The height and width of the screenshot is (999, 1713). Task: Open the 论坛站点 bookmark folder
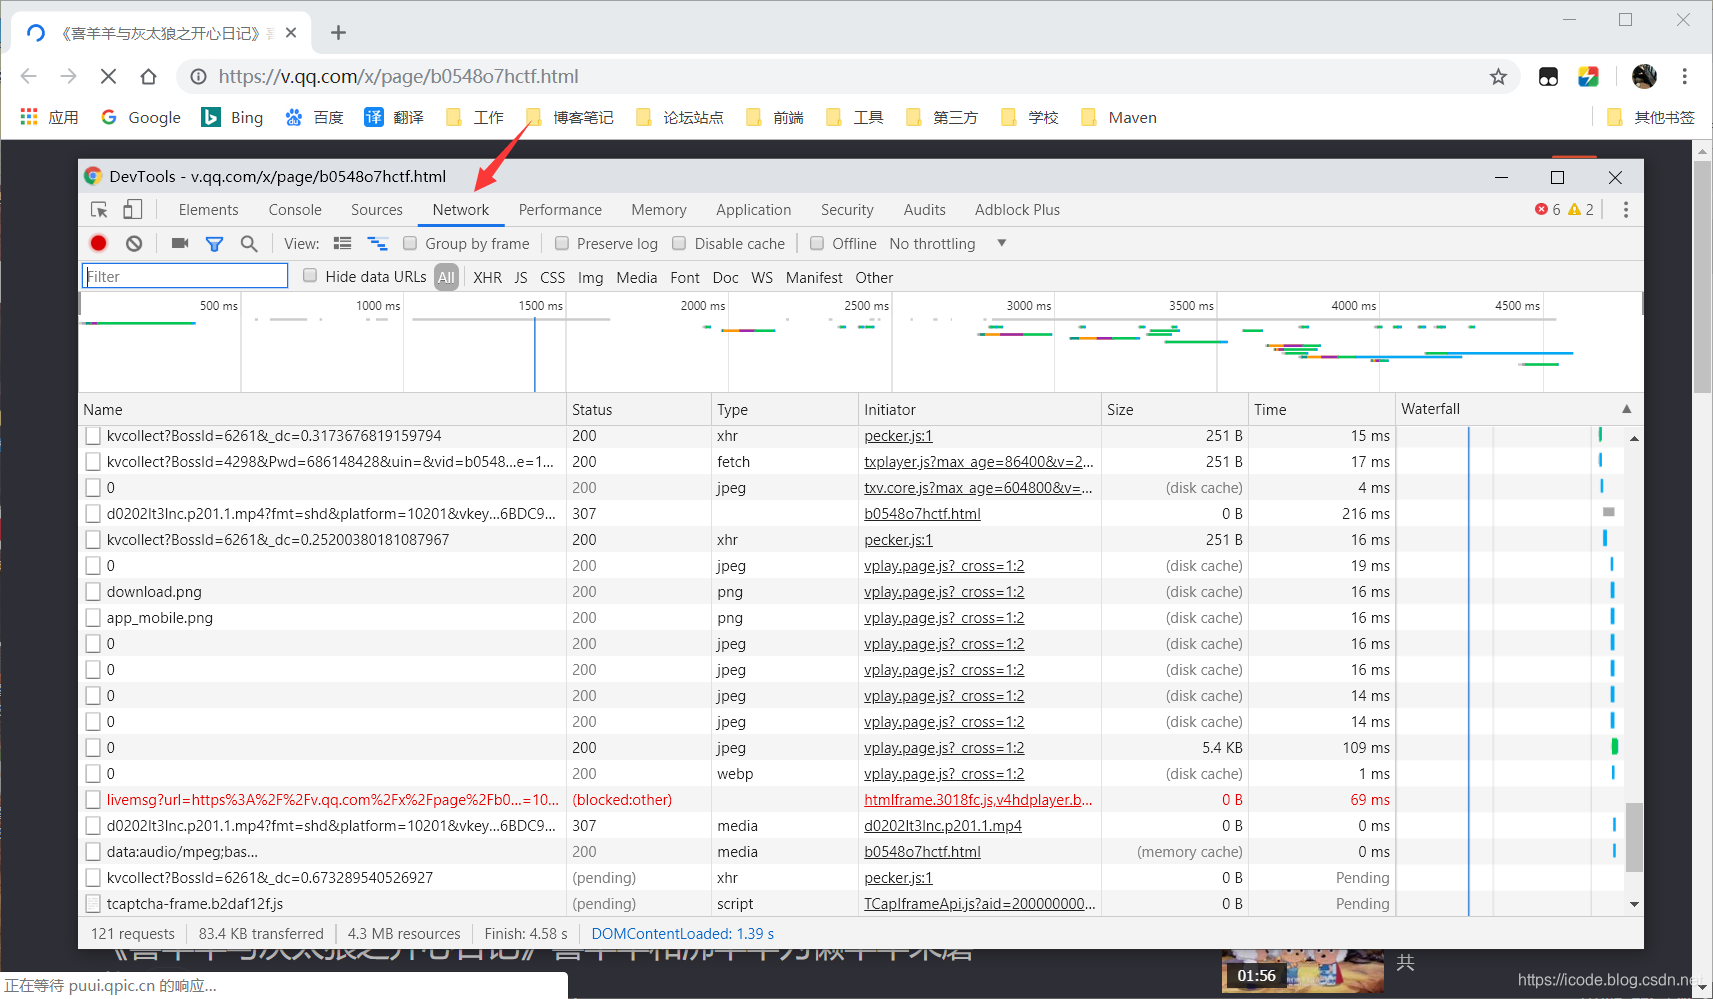(680, 117)
